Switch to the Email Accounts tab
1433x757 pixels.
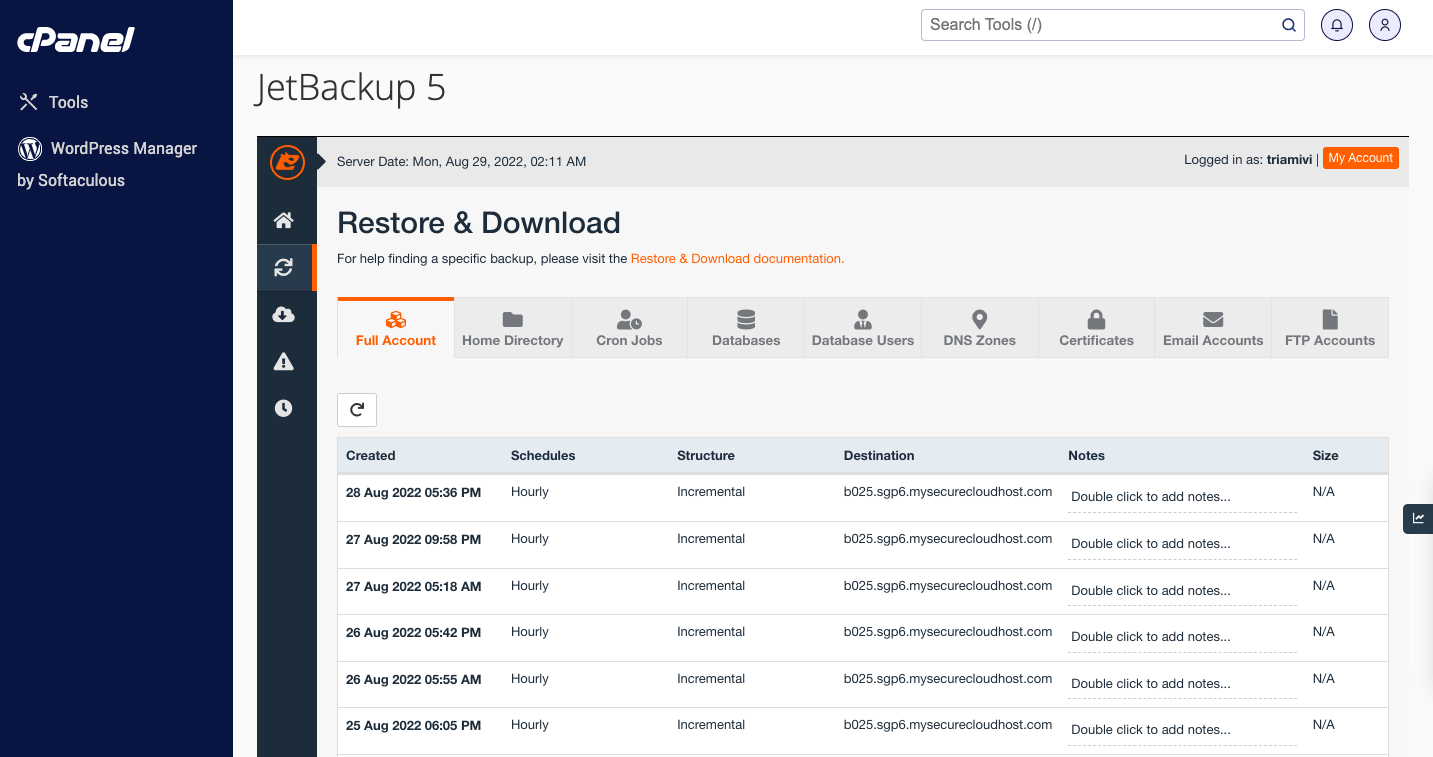1213,328
